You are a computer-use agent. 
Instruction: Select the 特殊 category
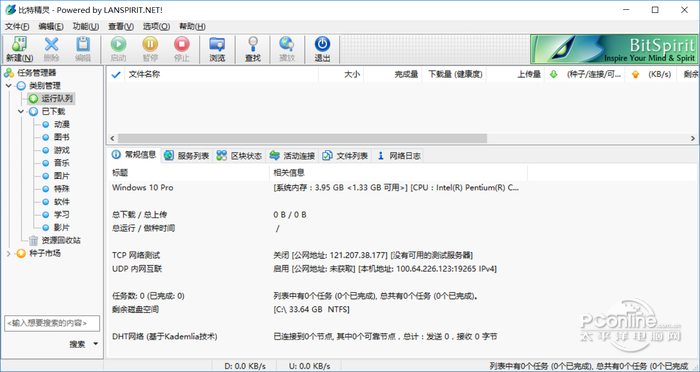click(62, 189)
